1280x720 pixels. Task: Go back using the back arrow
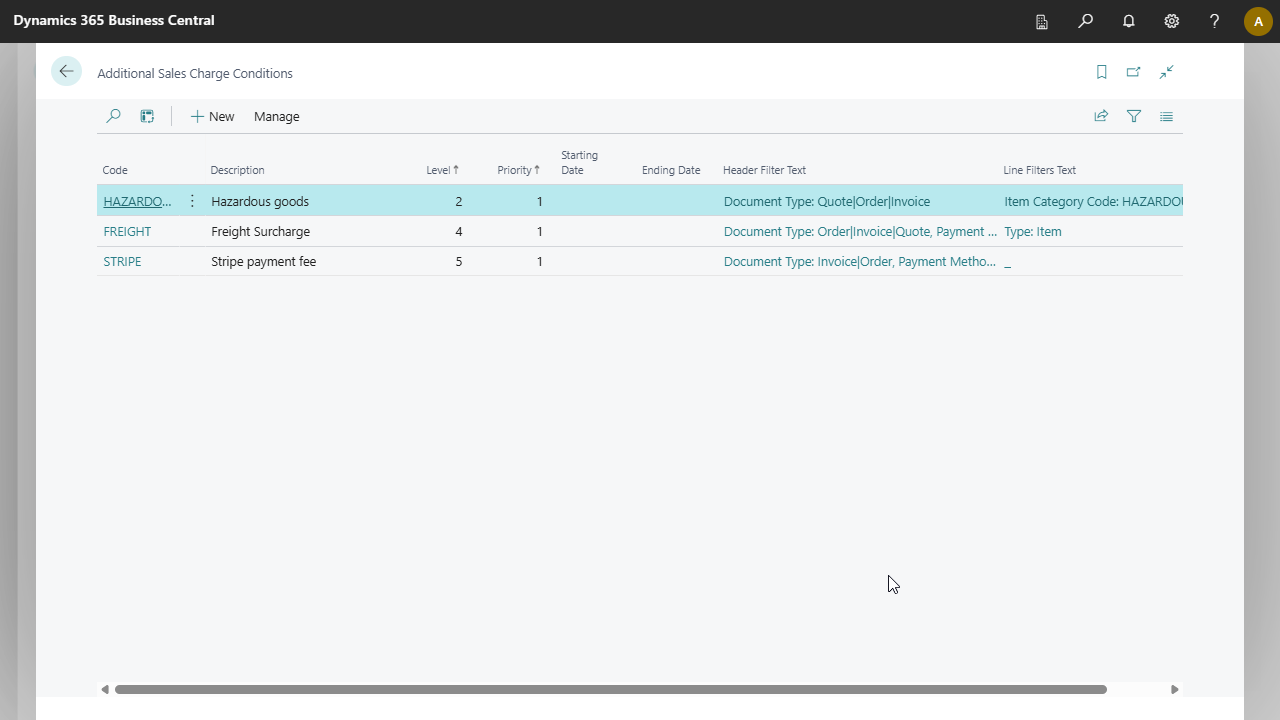[x=66, y=71]
